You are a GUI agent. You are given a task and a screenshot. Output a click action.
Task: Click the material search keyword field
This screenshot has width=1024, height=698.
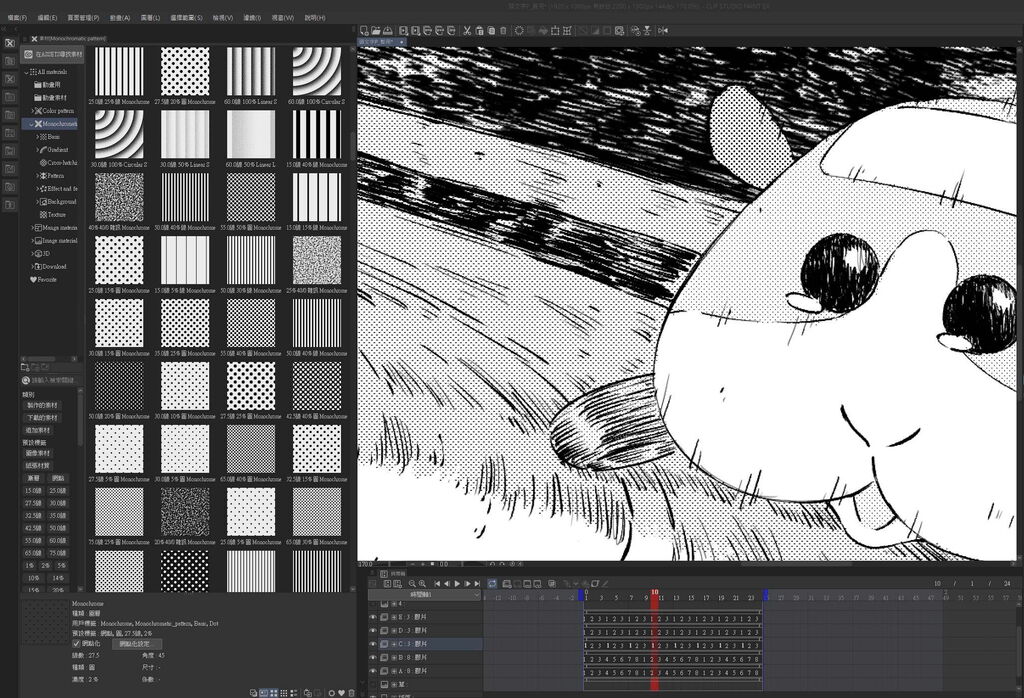(54, 380)
